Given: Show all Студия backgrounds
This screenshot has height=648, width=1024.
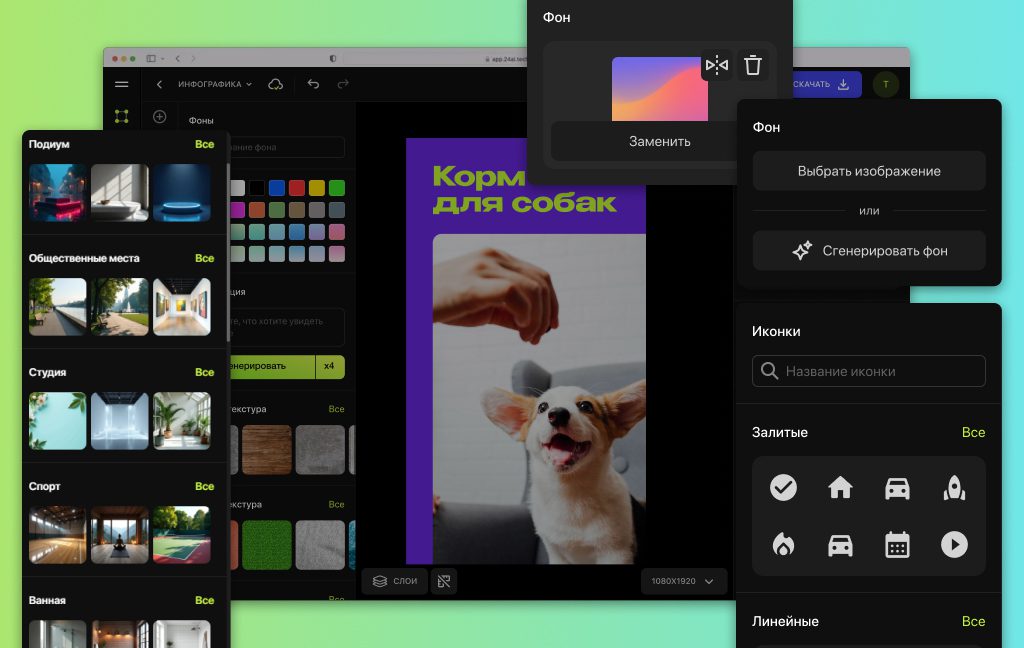Looking at the screenshot, I should [x=204, y=372].
